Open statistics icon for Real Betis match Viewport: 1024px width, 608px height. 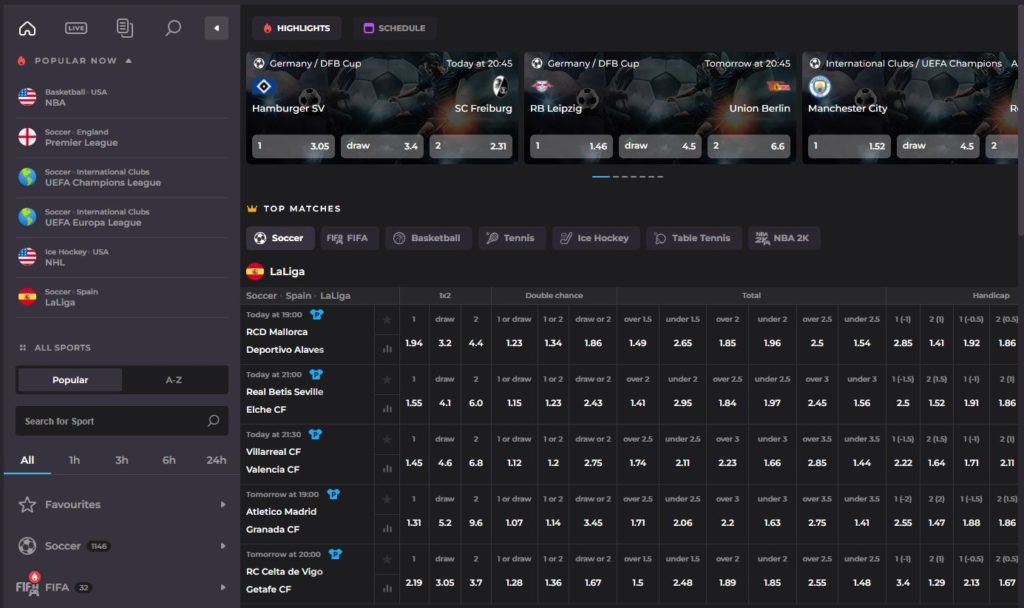(387, 409)
